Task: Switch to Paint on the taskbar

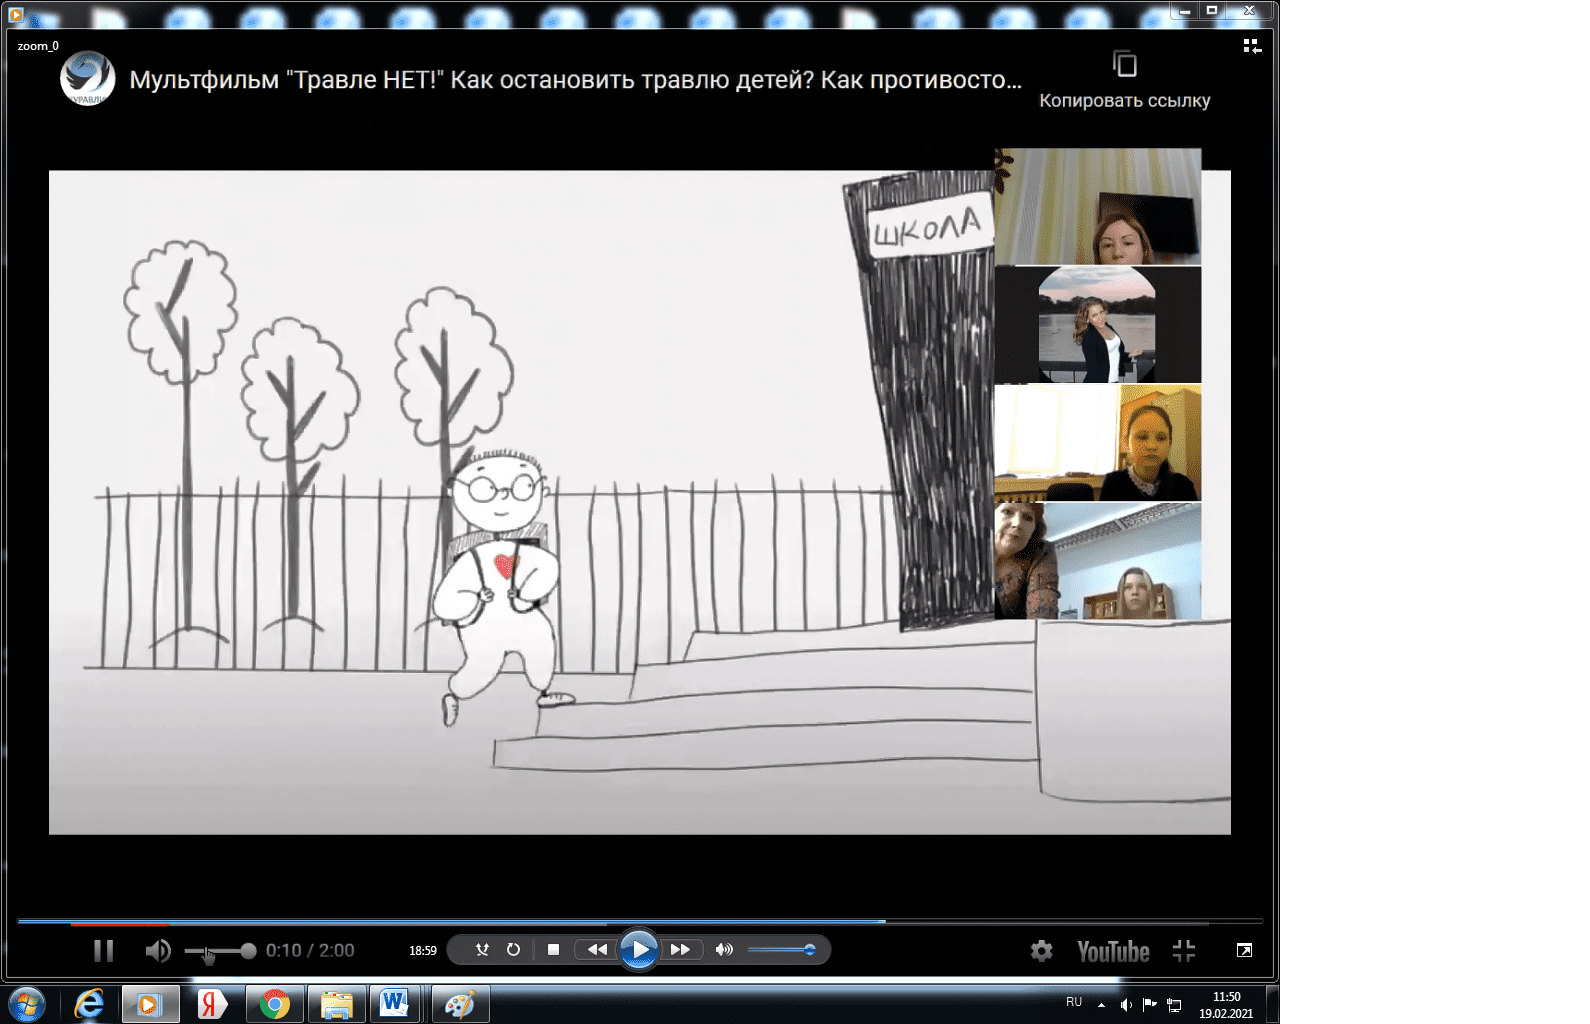Action: pyautogui.click(x=459, y=1004)
